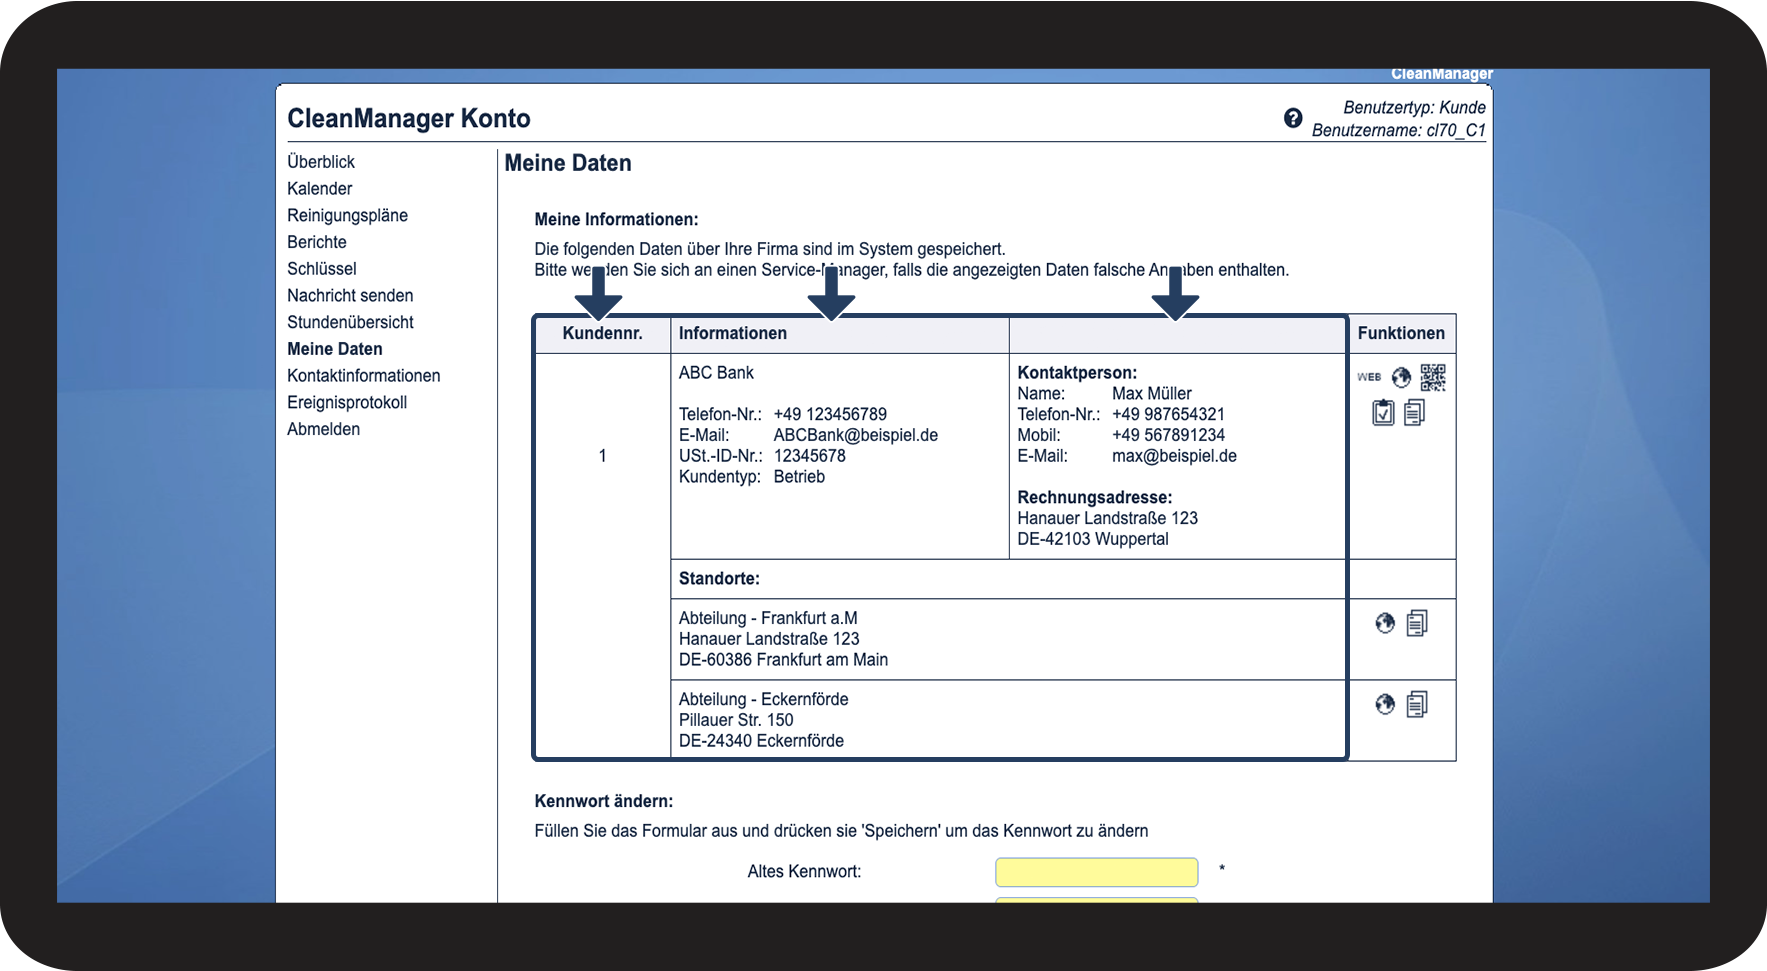Screen dimensions: 1767x971
Task: Click the WEB icon for ABC Bank
Action: (x=1369, y=377)
